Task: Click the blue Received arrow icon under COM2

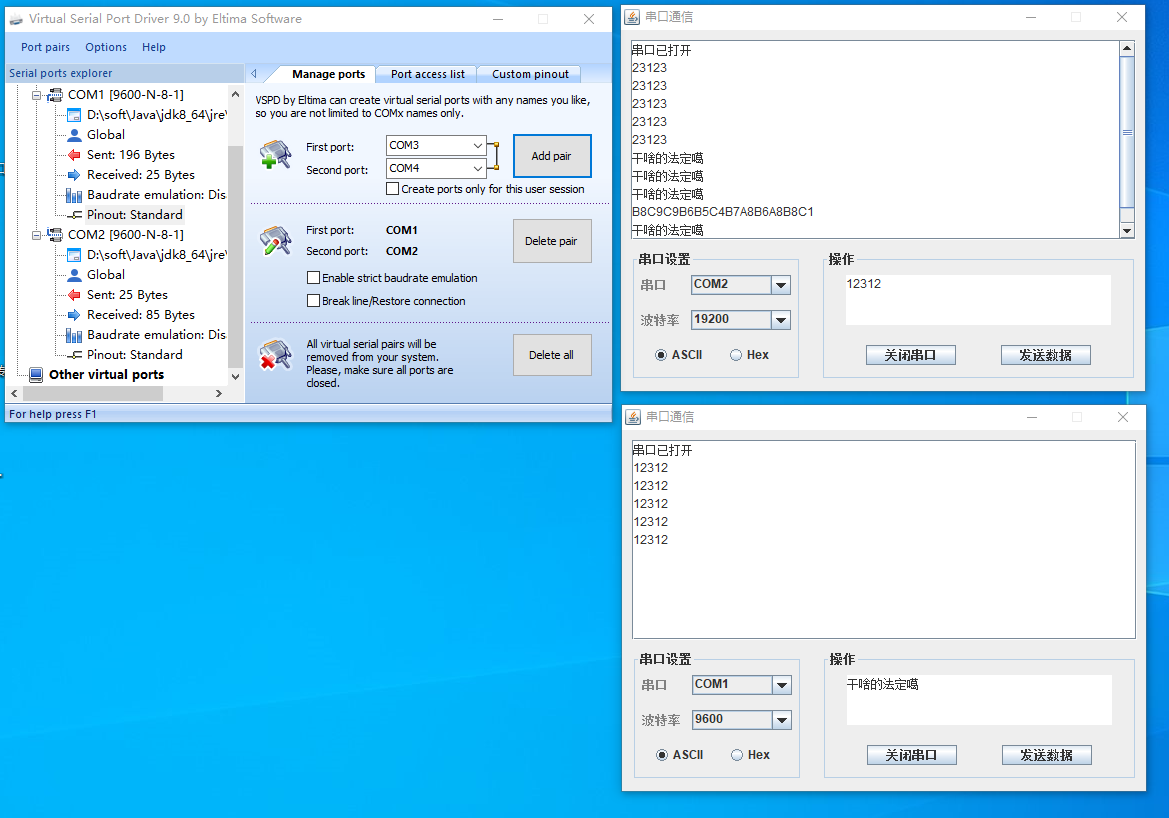Action: click(74, 315)
